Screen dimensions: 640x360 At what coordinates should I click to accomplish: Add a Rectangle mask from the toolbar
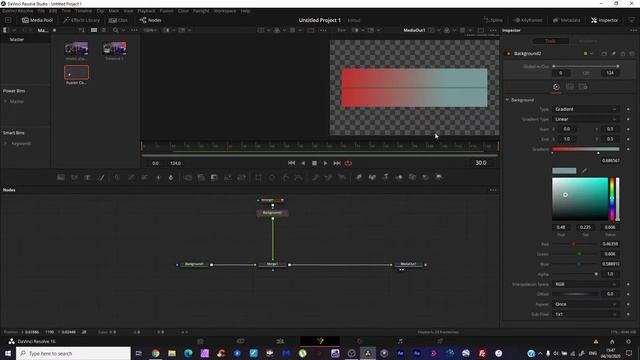[258, 177]
